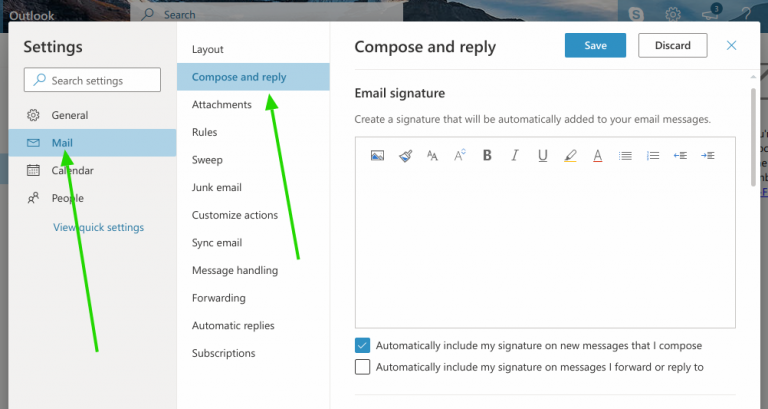
Task: Open the highlight color tool
Action: pyautogui.click(x=570, y=156)
